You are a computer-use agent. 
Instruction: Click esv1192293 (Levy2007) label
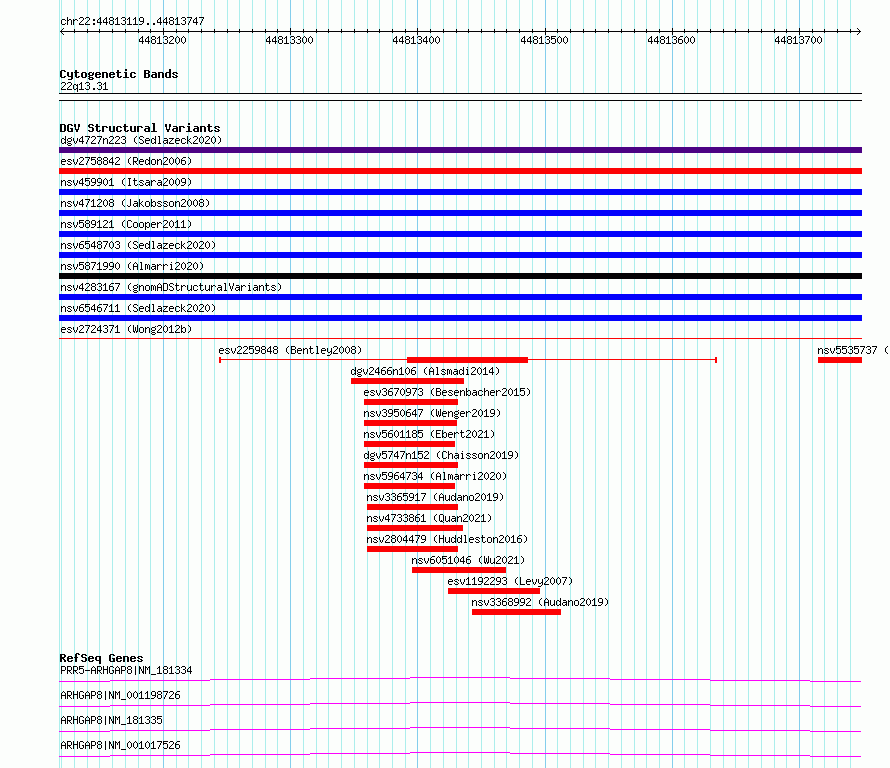click(510, 581)
